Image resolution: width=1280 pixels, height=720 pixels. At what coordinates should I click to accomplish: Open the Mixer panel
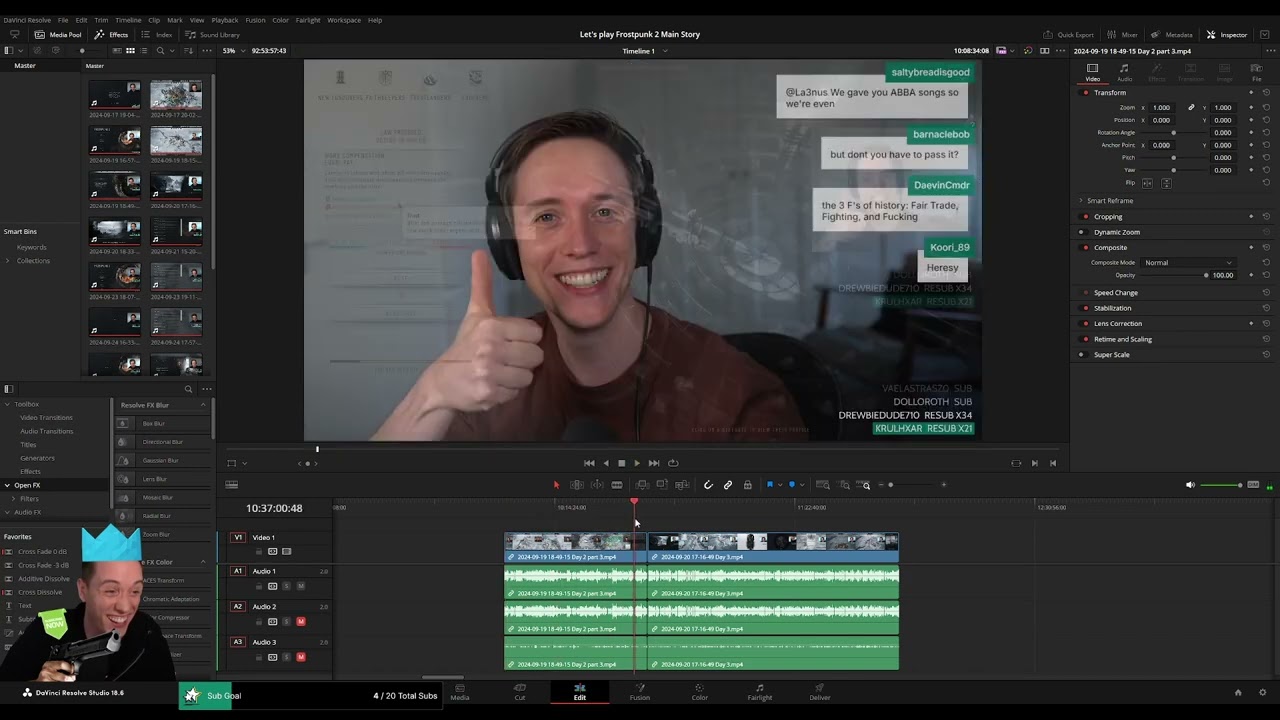coord(1122,34)
